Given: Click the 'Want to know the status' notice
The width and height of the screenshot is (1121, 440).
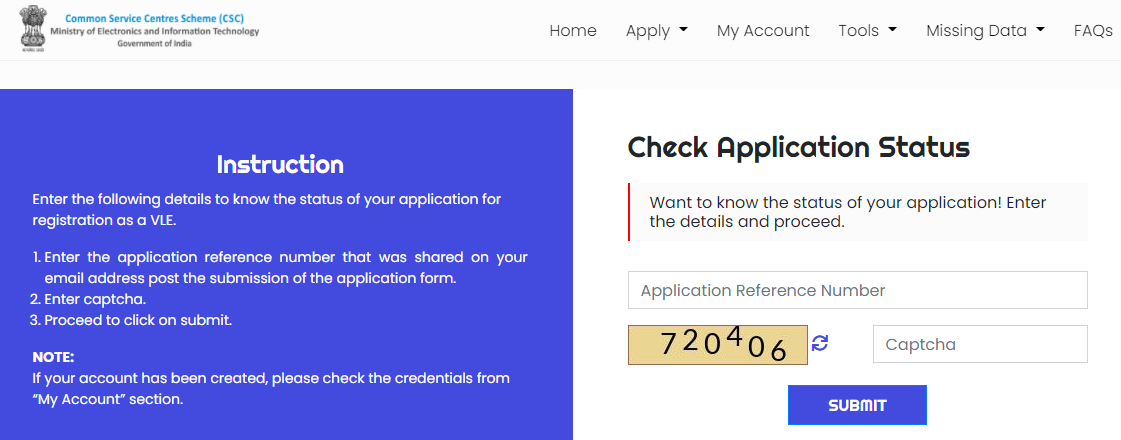Looking at the screenshot, I should pos(856,212).
